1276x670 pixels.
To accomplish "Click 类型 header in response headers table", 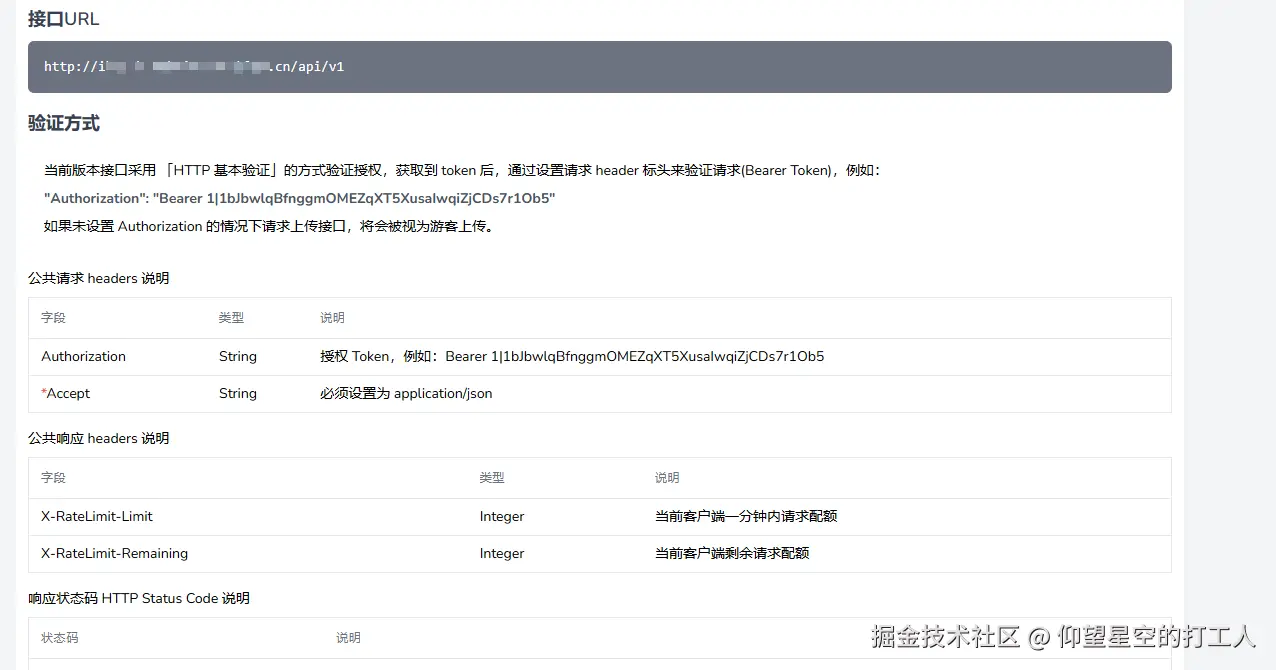I will [492, 478].
